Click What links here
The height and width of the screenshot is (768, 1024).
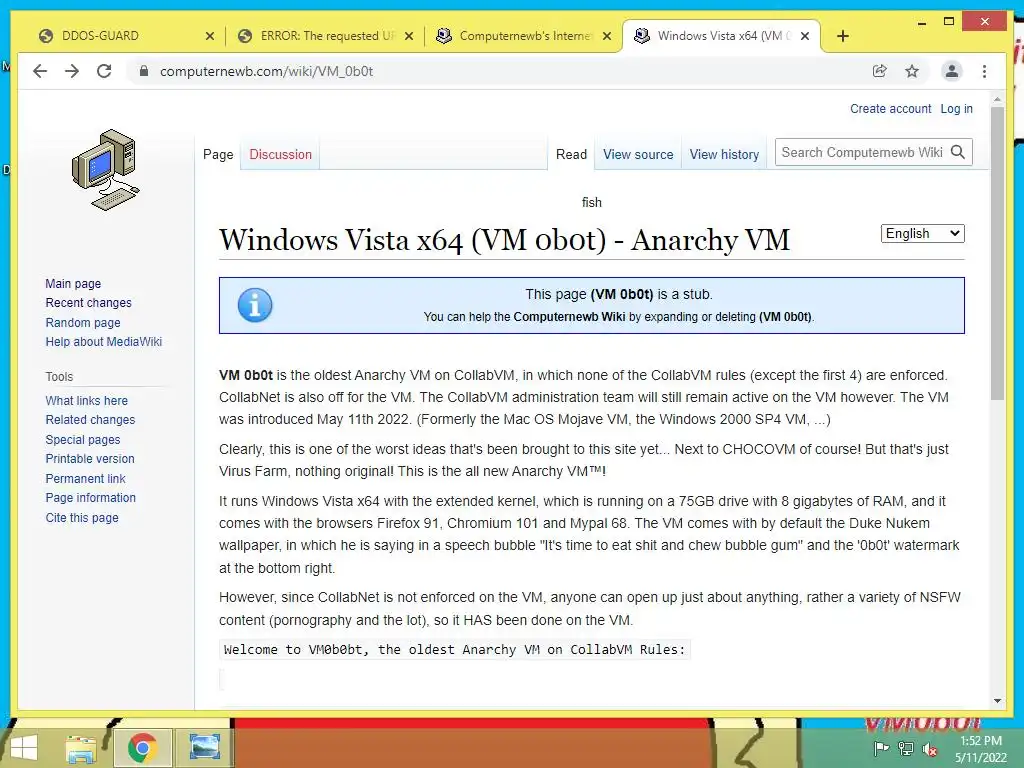click(86, 401)
